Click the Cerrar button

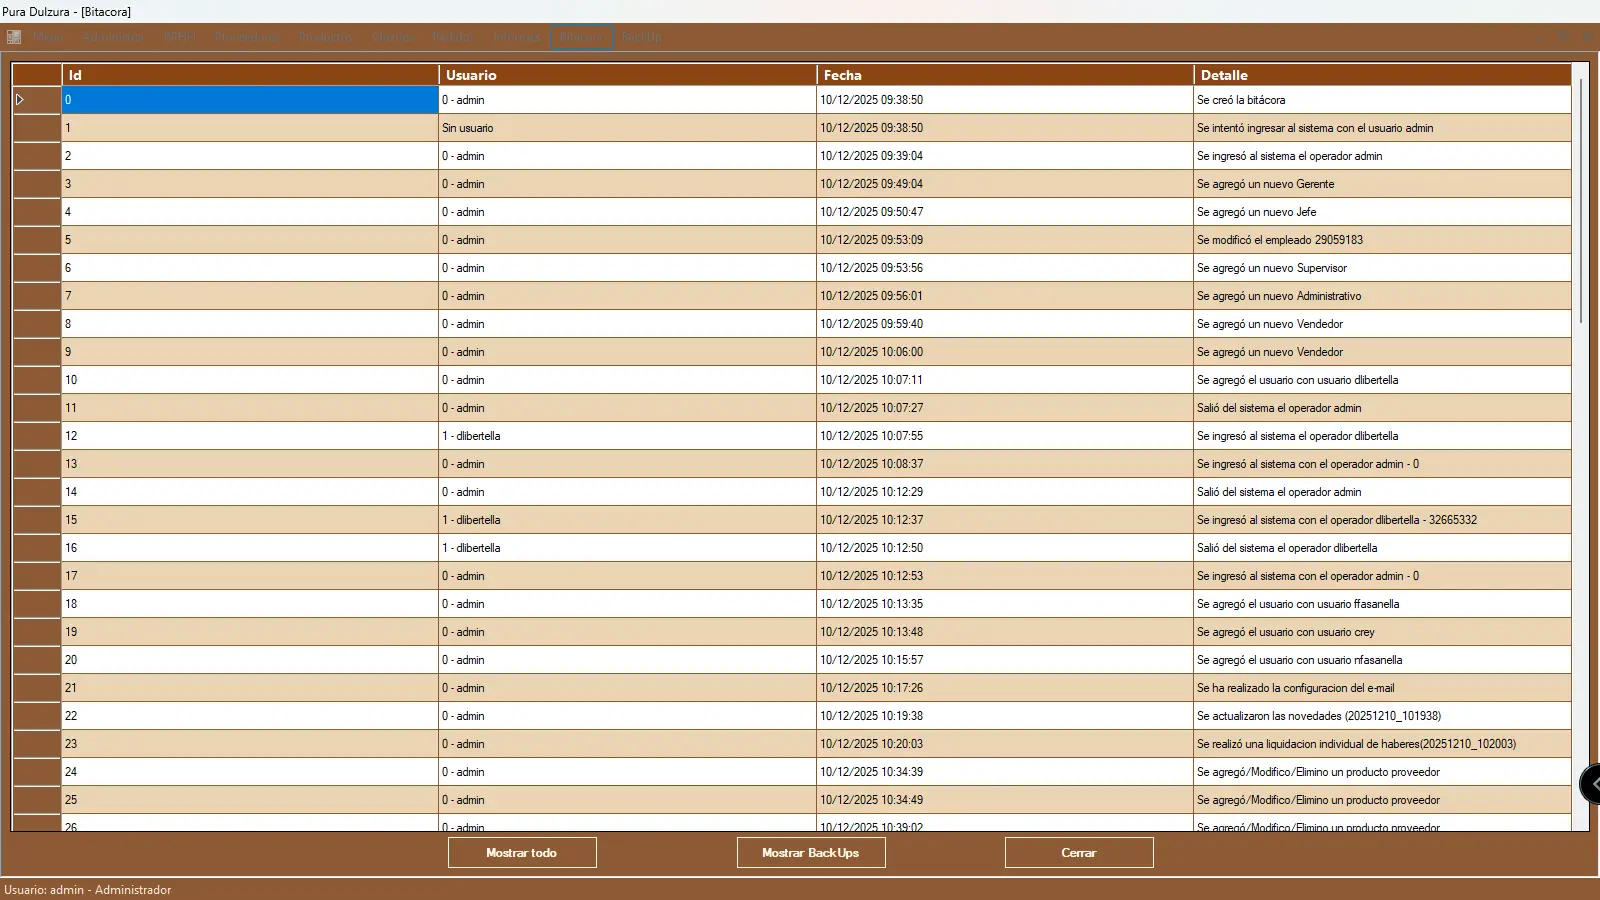[1078, 853]
